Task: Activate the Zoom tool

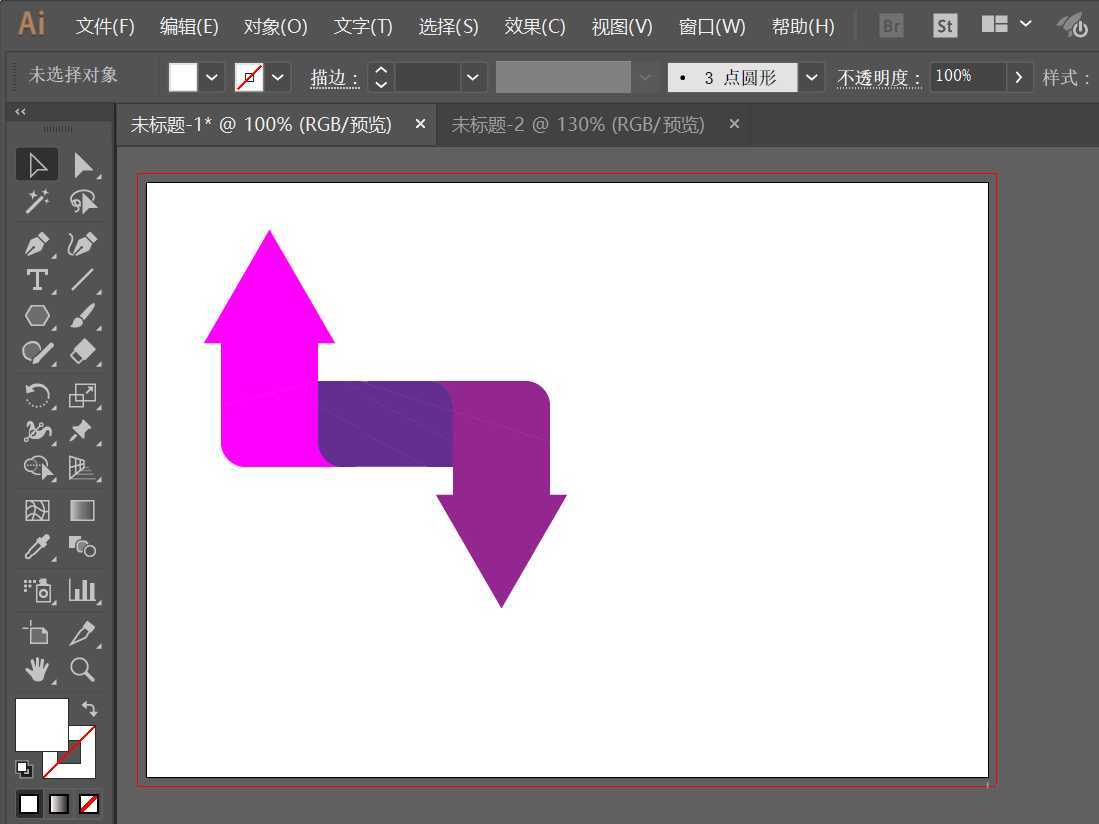Action: tap(84, 670)
